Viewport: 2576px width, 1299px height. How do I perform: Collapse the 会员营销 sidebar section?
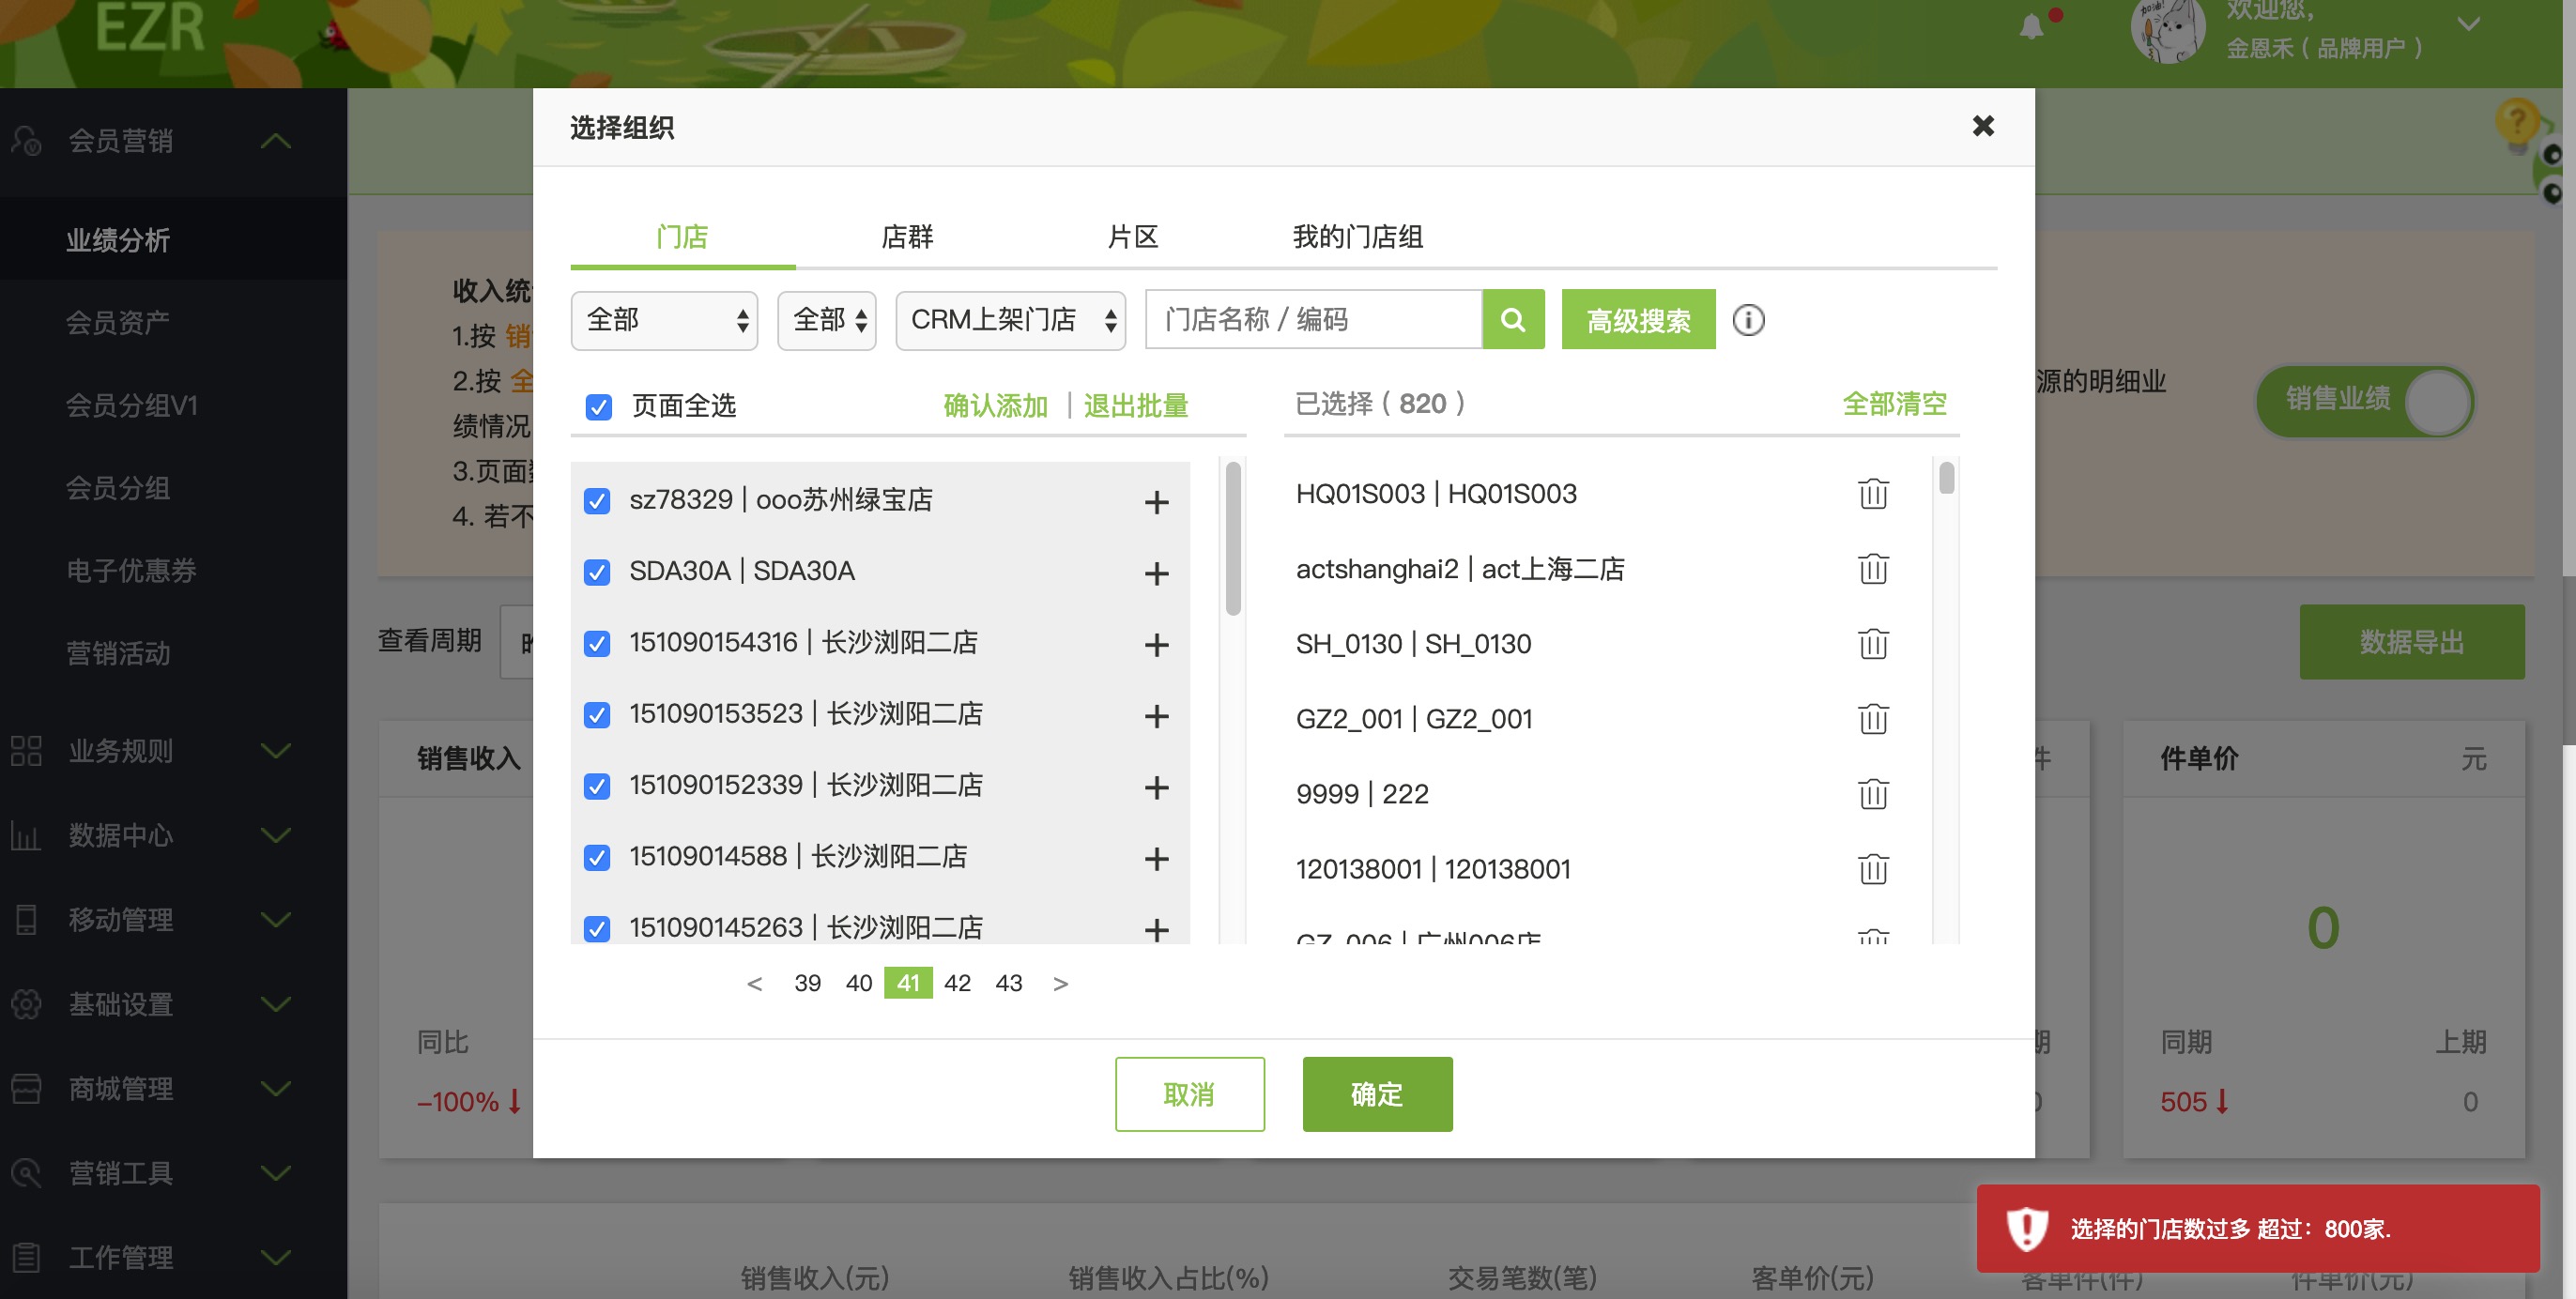click(x=276, y=141)
